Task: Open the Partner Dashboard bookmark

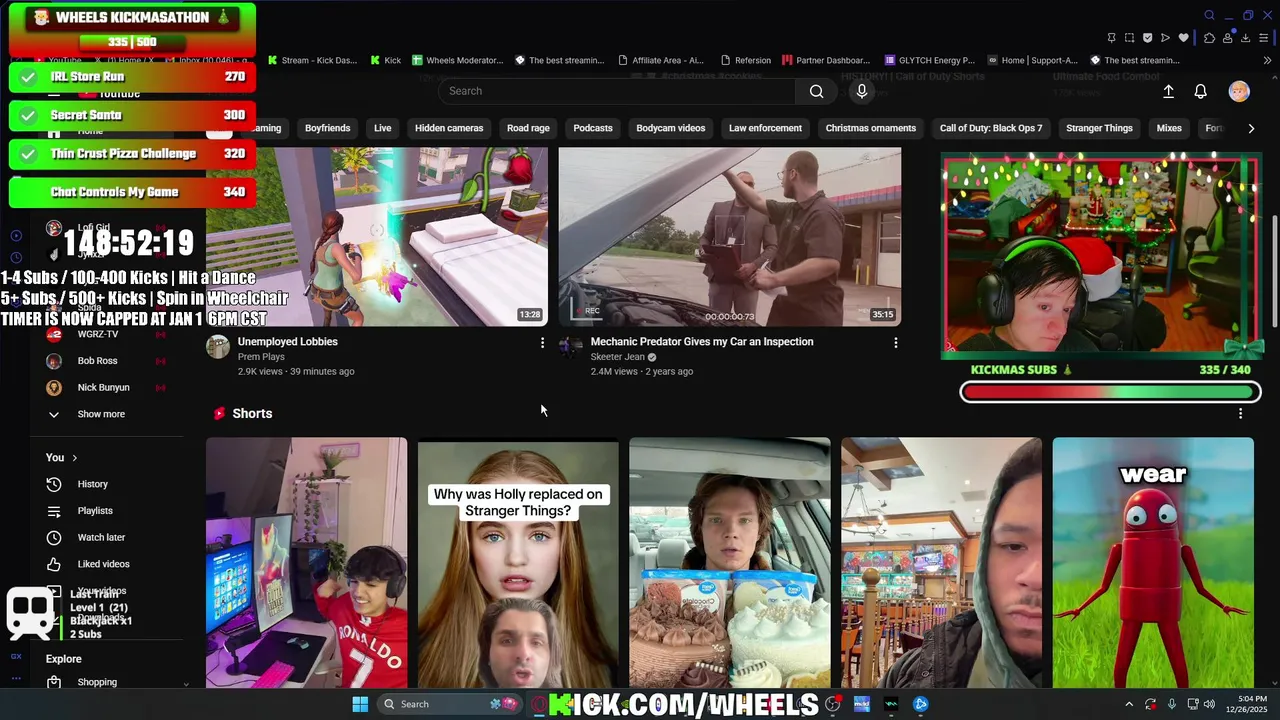Action: tap(826, 60)
